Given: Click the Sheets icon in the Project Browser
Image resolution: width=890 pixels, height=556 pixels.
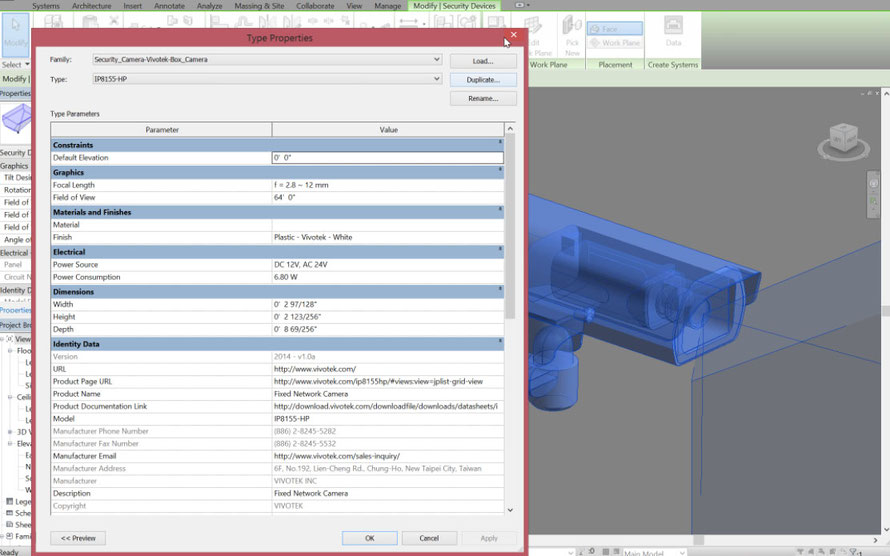Looking at the screenshot, I should [9, 524].
